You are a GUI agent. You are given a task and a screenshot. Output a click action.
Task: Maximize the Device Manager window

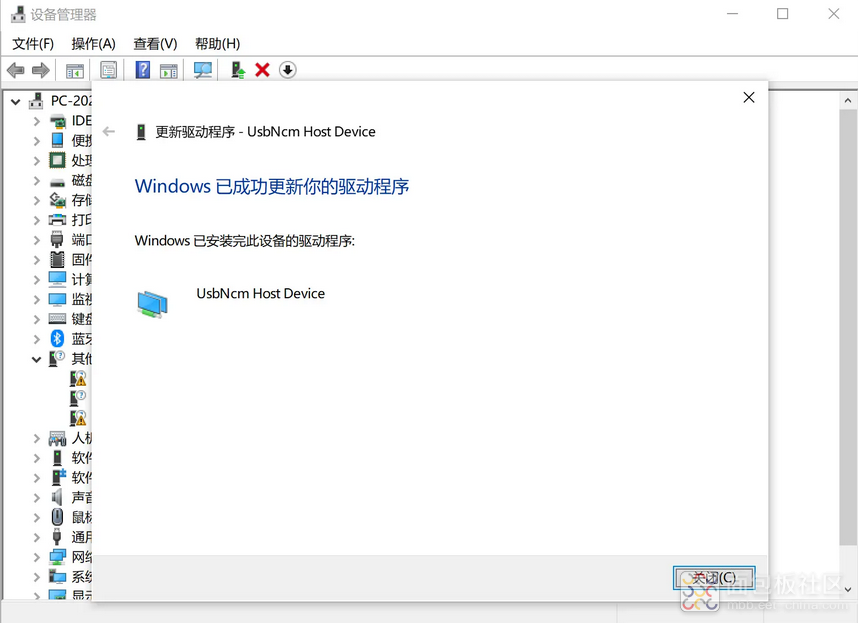782,14
